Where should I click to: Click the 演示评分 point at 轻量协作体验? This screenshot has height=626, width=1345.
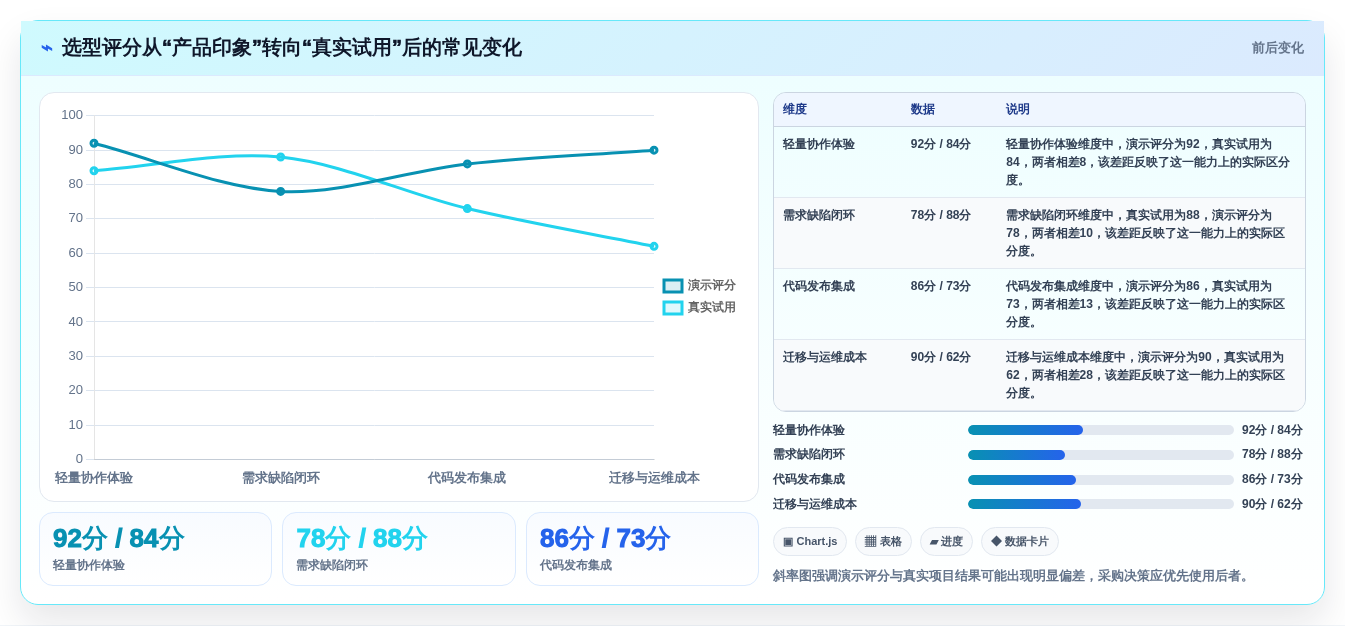click(x=94, y=143)
